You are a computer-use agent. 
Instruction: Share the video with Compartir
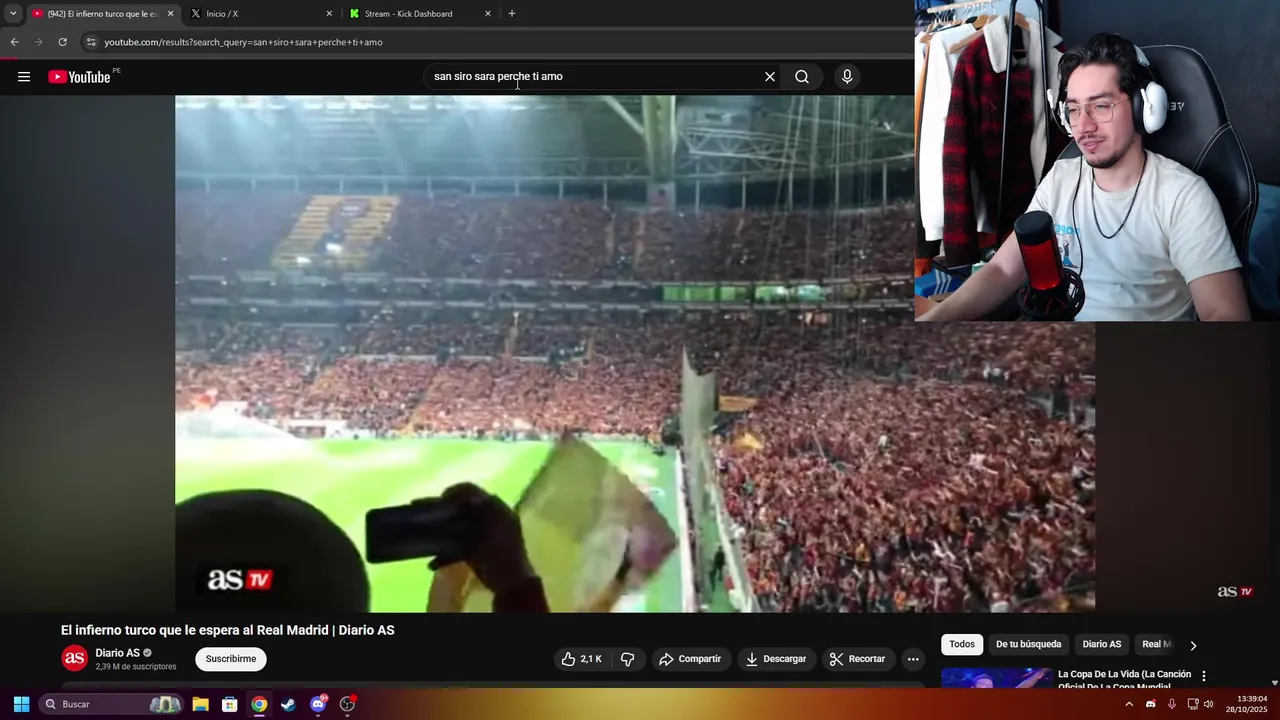tap(690, 659)
